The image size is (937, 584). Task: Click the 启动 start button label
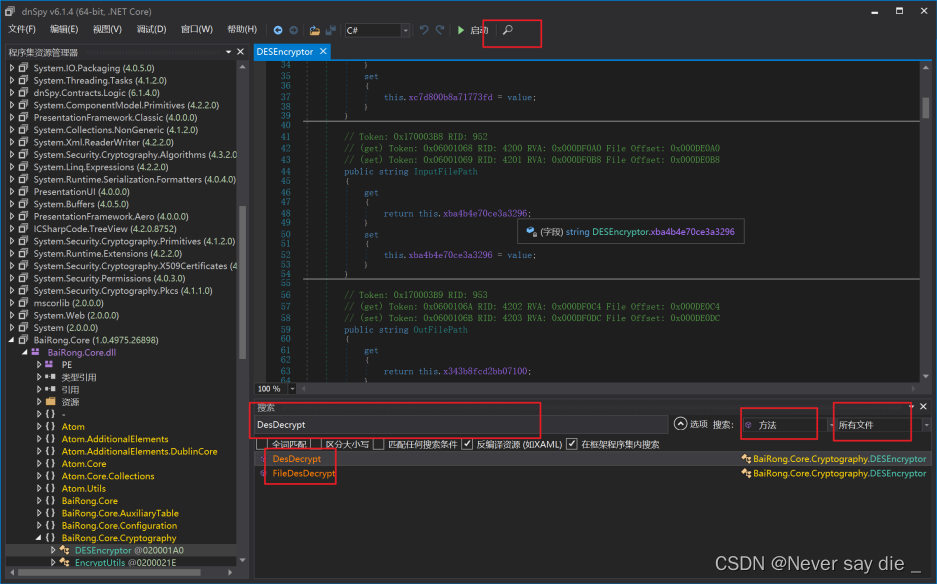click(x=479, y=30)
